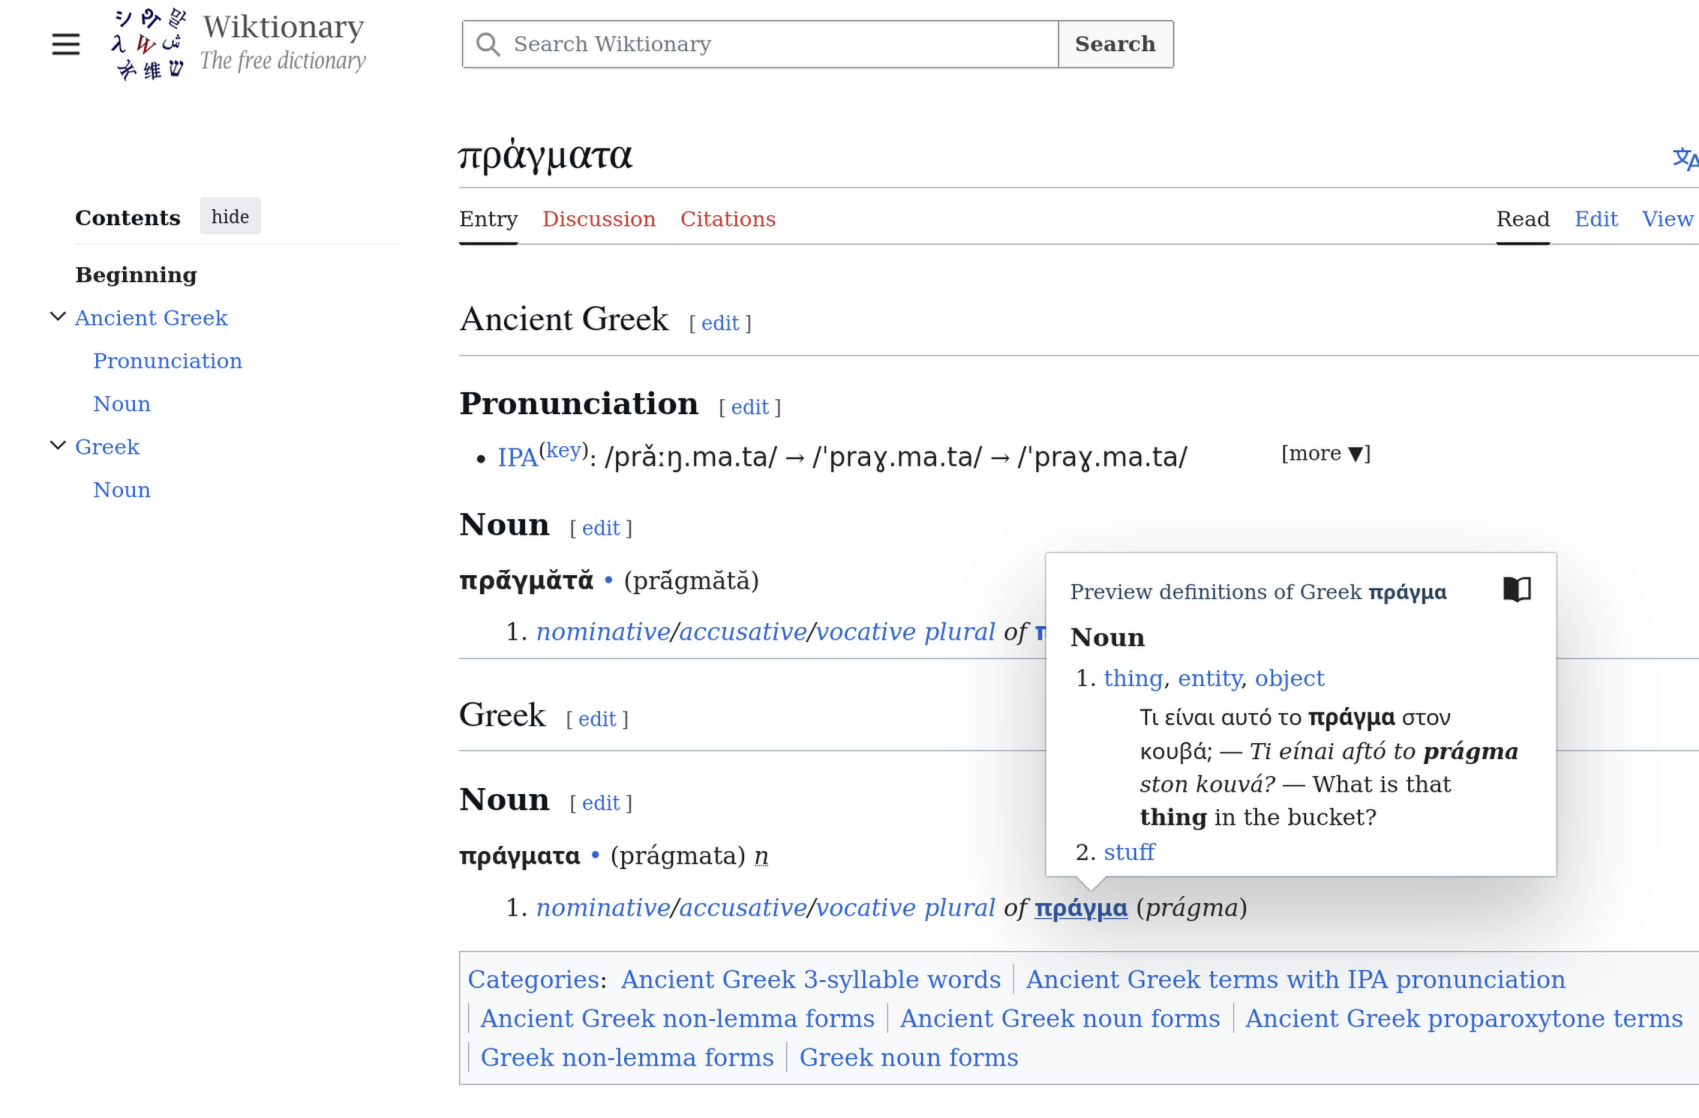Go to Noun under Ancient Greek contents
Viewport: 1699px width, 1118px height.
122,404
